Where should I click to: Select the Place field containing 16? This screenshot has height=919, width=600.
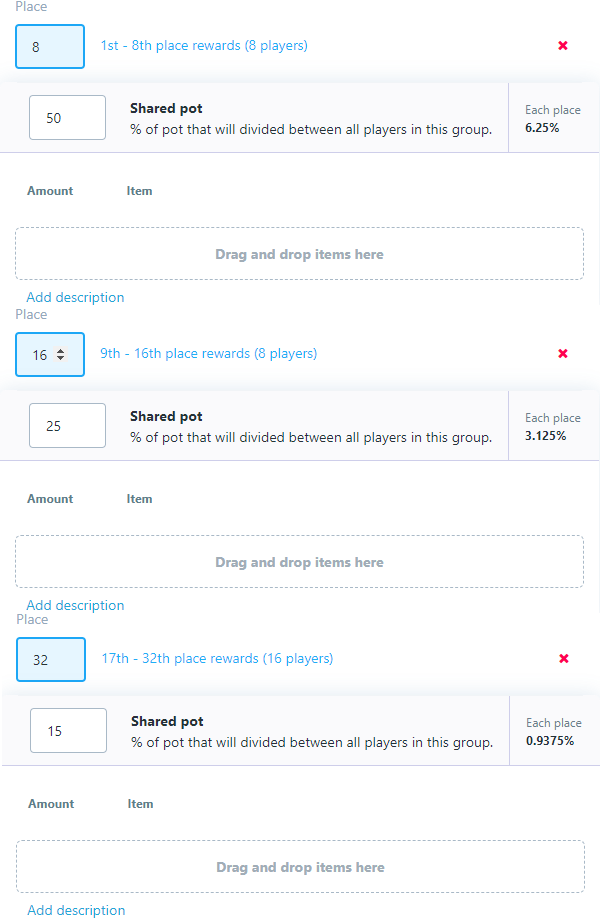(40, 354)
